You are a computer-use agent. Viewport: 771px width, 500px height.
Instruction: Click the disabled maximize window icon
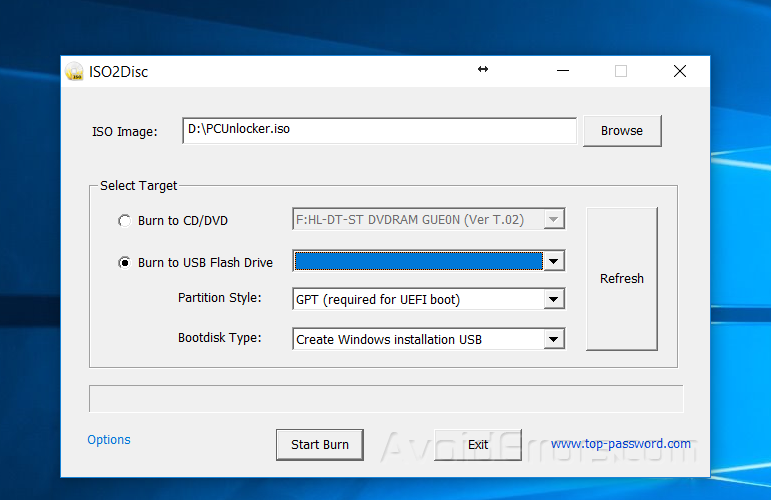click(x=621, y=71)
